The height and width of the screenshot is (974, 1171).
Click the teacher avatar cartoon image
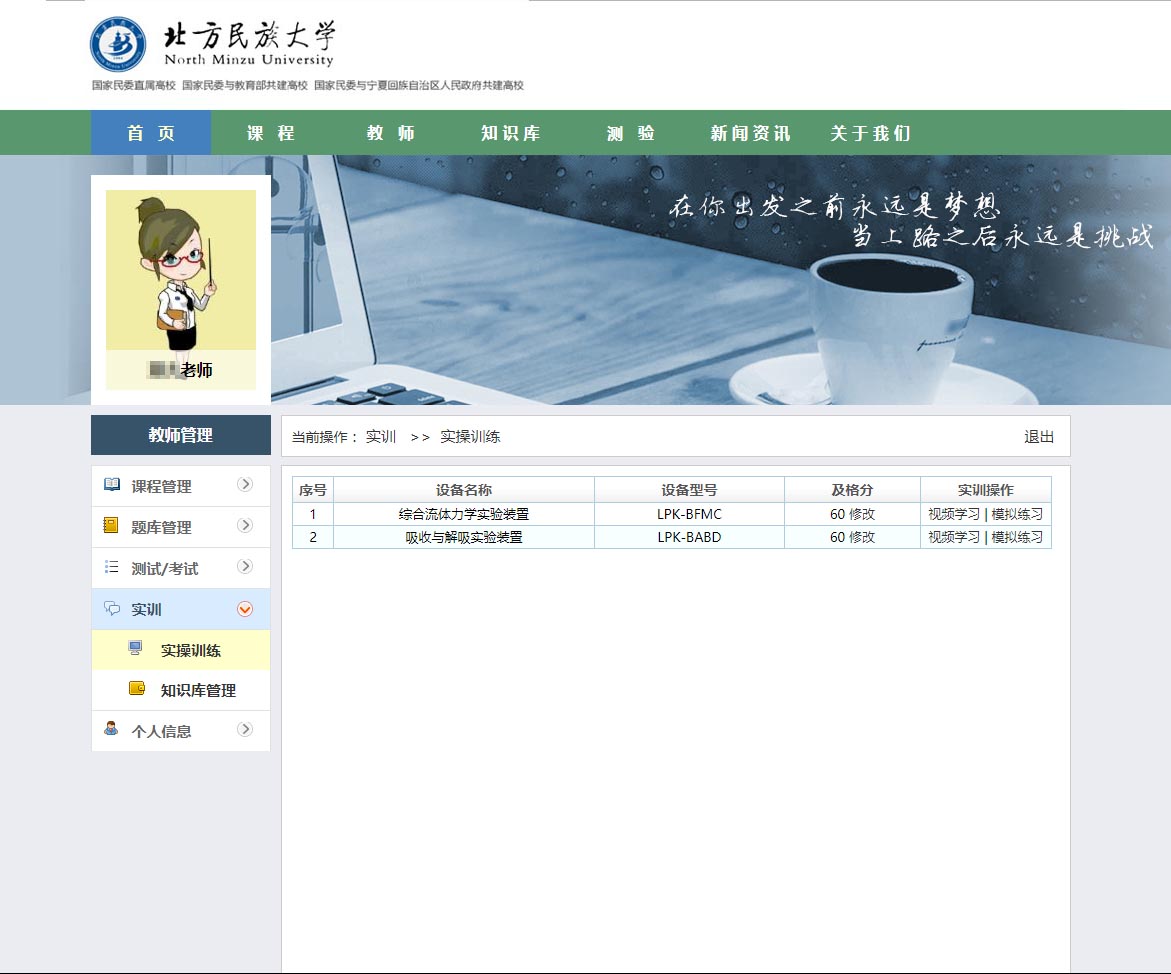[x=181, y=270]
